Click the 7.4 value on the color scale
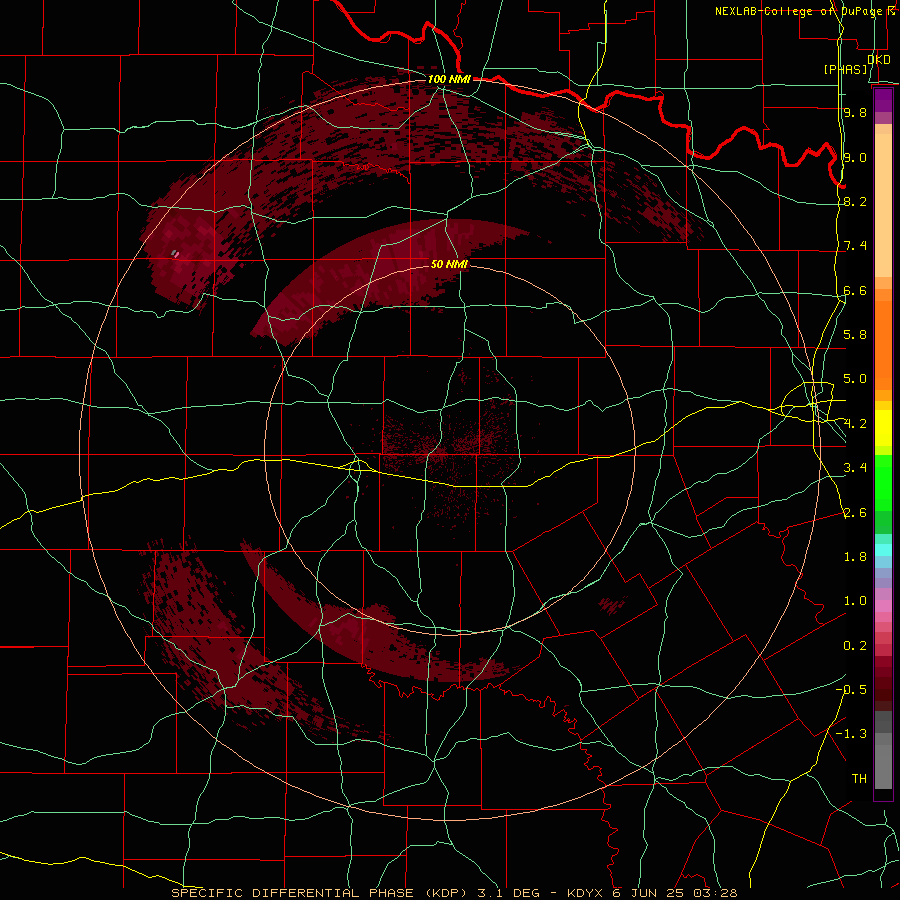900x900 pixels. (x=855, y=246)
